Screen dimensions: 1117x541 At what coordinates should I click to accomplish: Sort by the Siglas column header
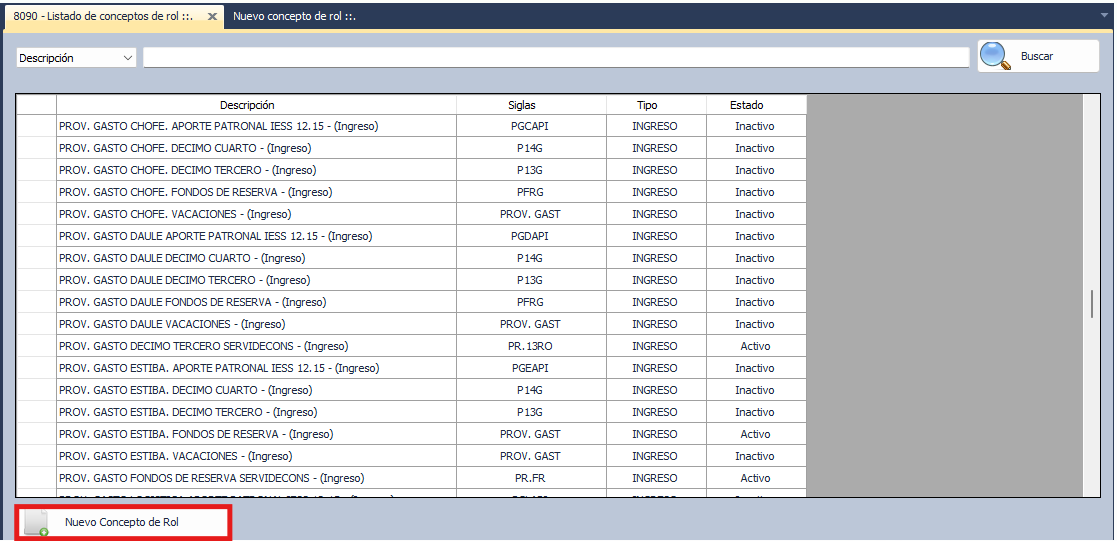click(x=521, y=105)
